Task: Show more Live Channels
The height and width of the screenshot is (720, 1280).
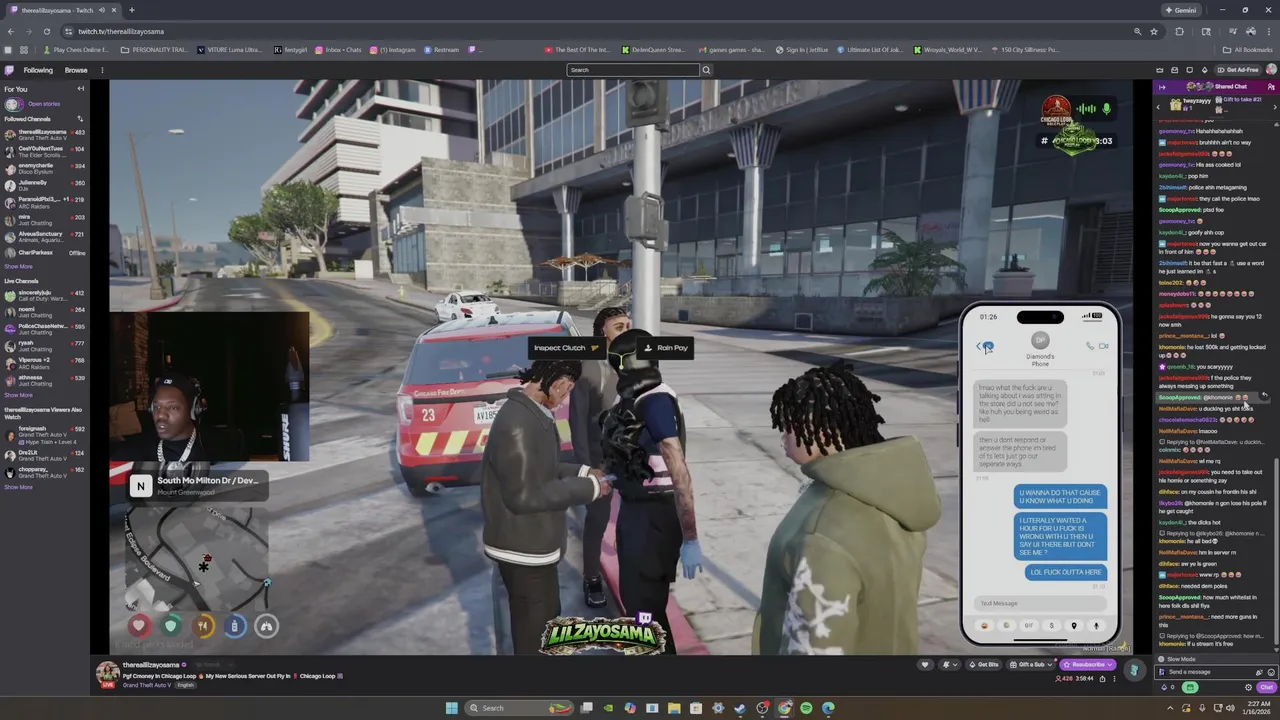Action: (x=18, y=395)
